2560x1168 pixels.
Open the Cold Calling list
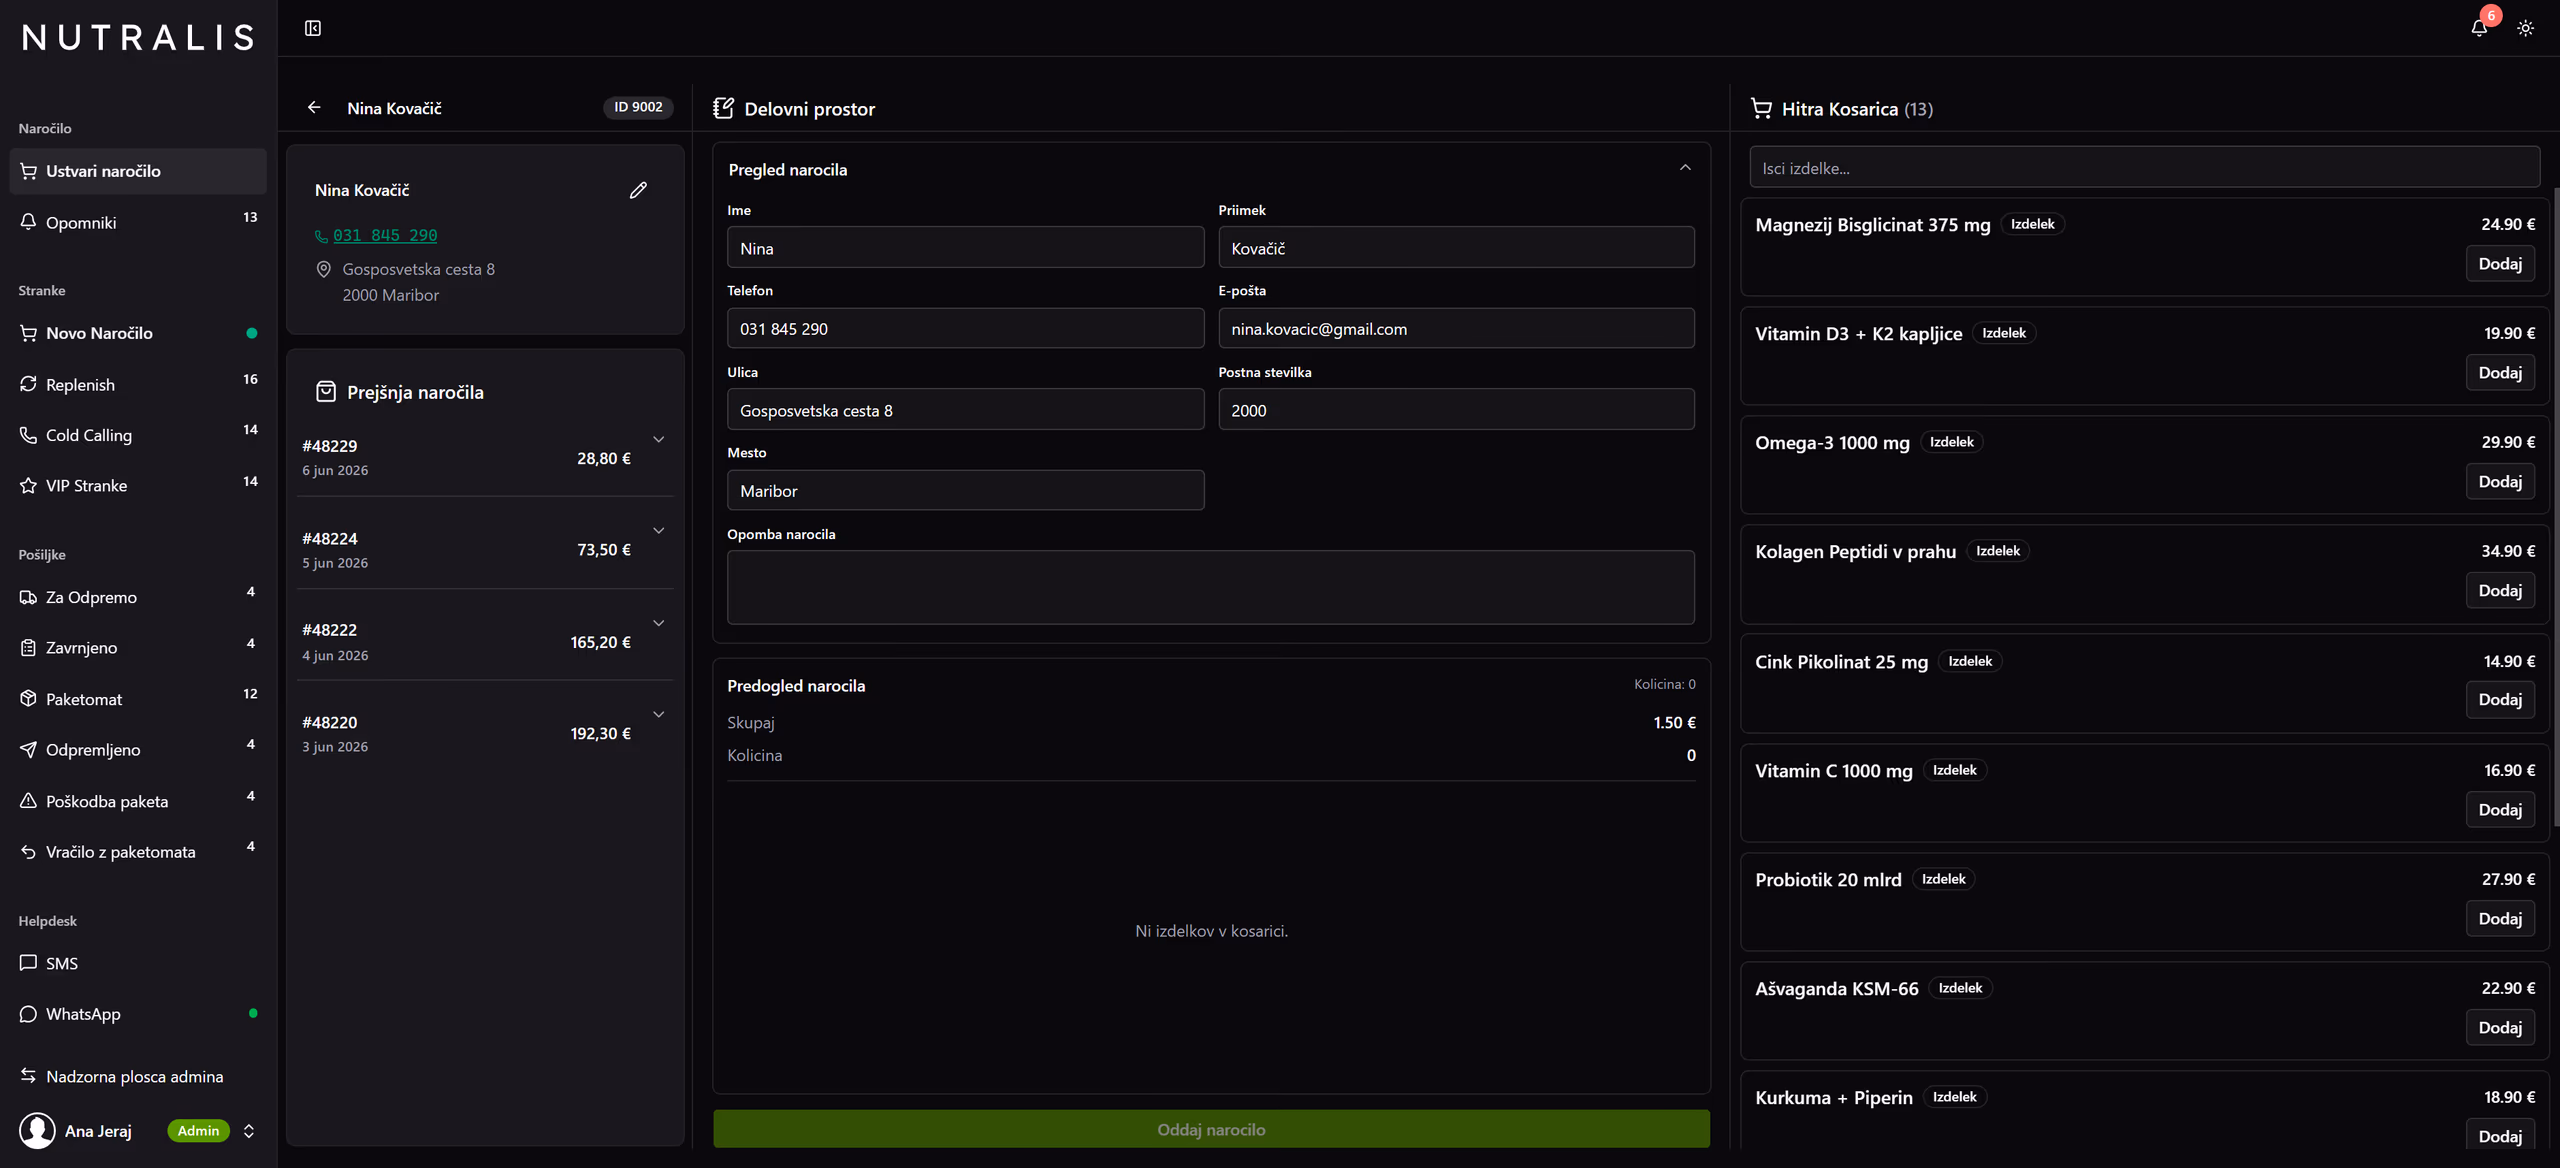[x=138, y=435]
